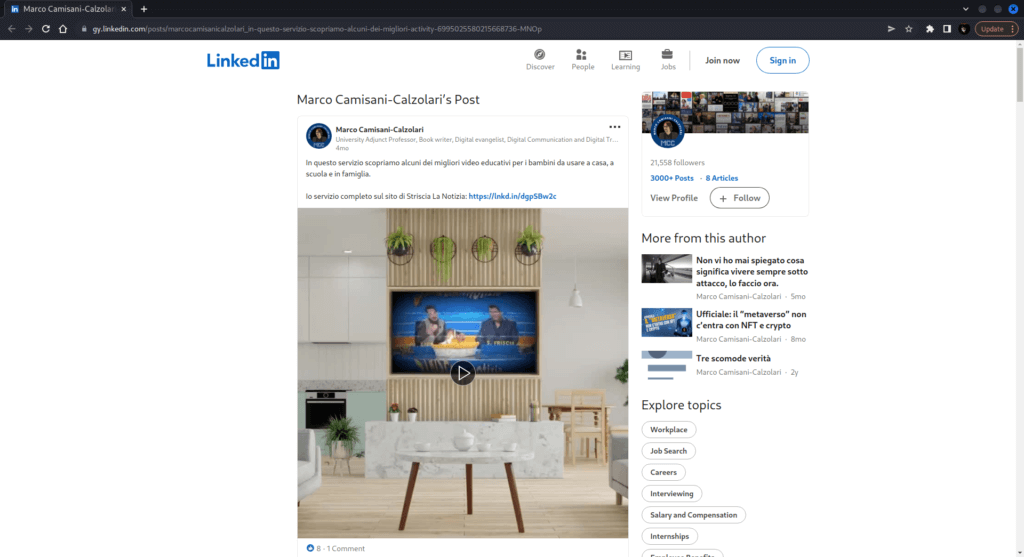Open the View Profile link
This screenshot has width=1024, height=557.
[674, 198]
